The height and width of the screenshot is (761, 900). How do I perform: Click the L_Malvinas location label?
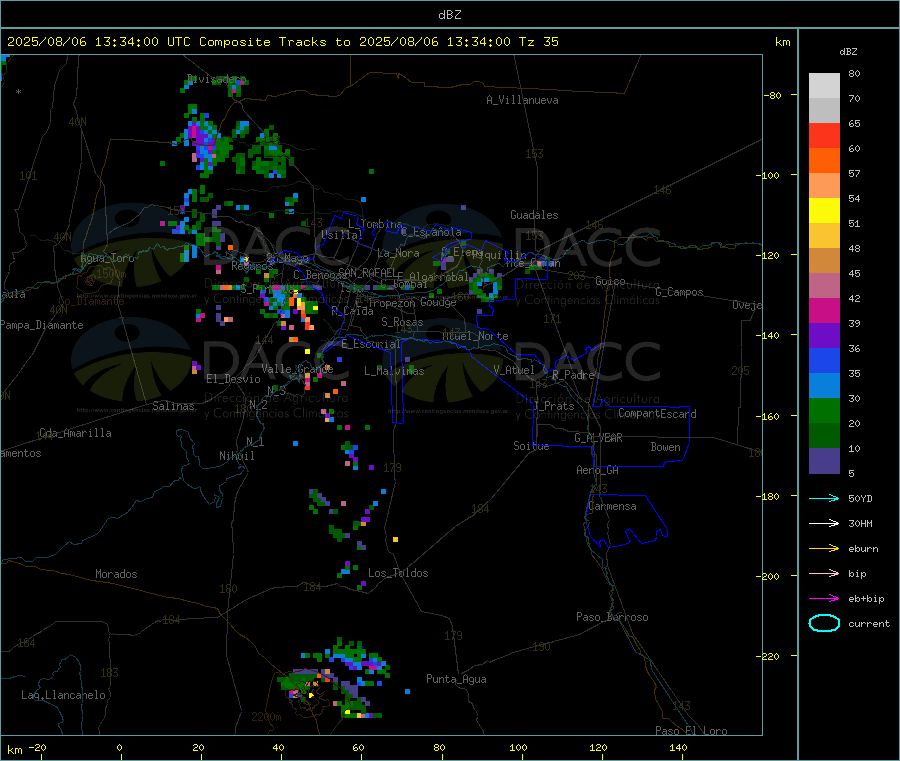(394, 371)
